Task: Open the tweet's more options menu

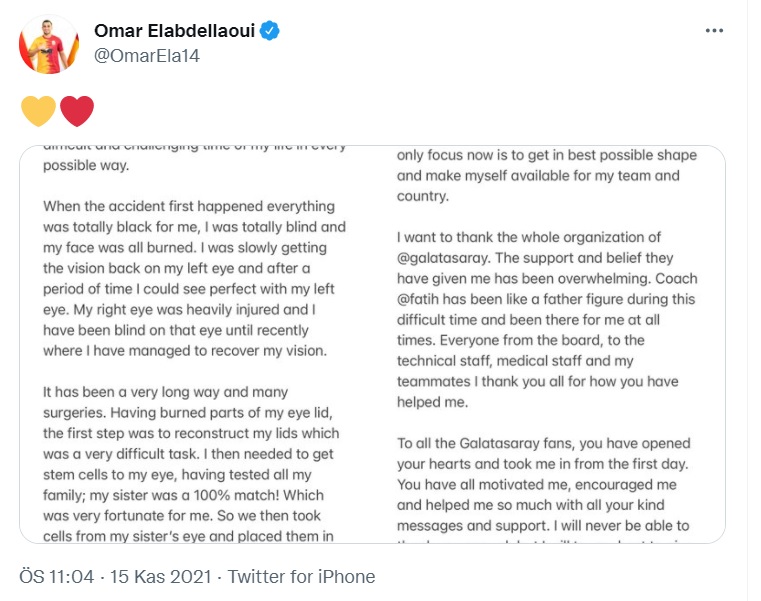Action: [713, 31]
